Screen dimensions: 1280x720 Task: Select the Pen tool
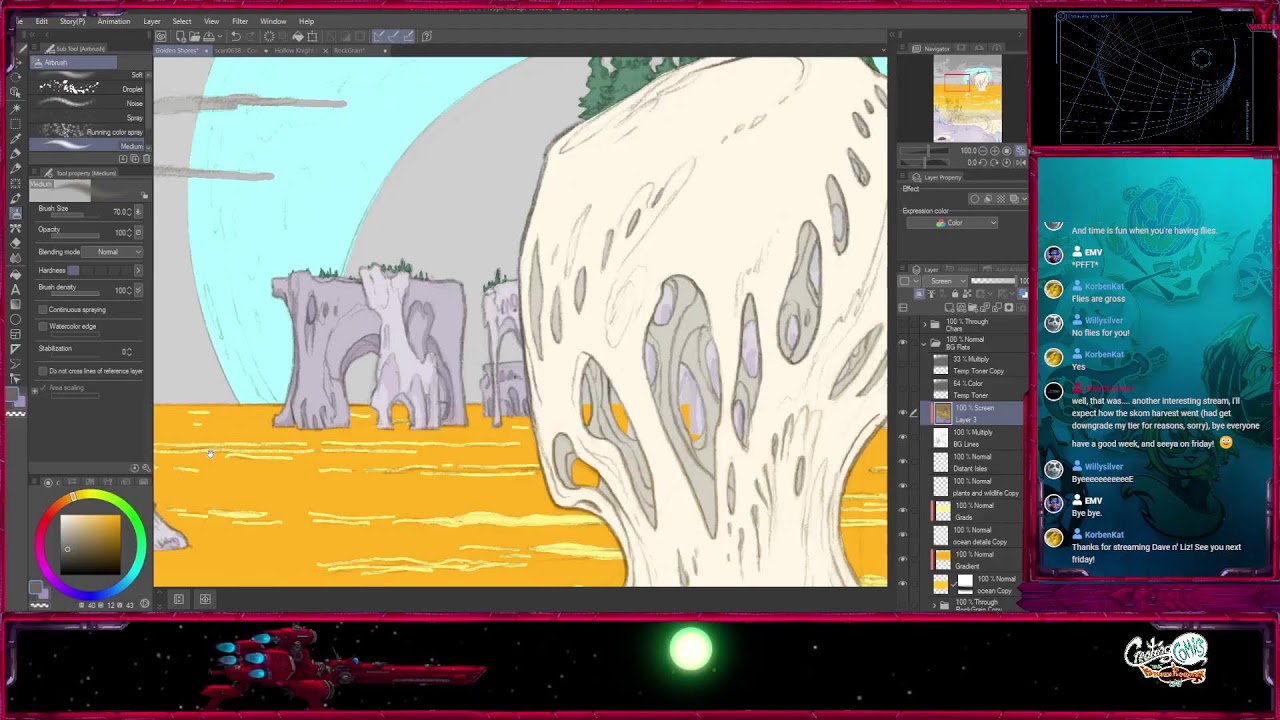(16, 153)
